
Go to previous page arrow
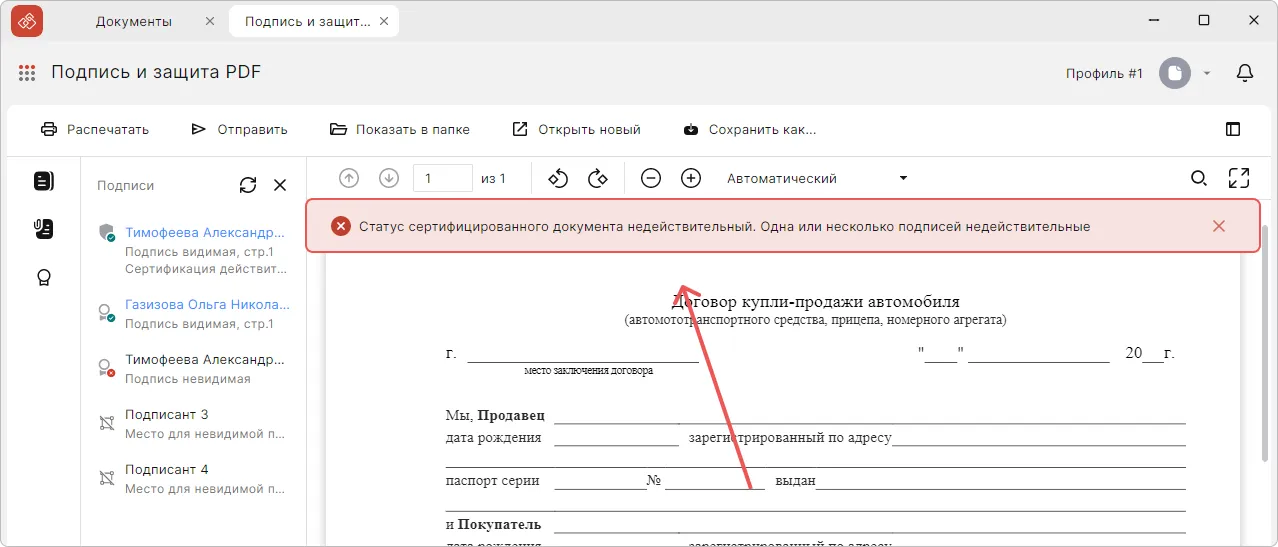(349, 178)
